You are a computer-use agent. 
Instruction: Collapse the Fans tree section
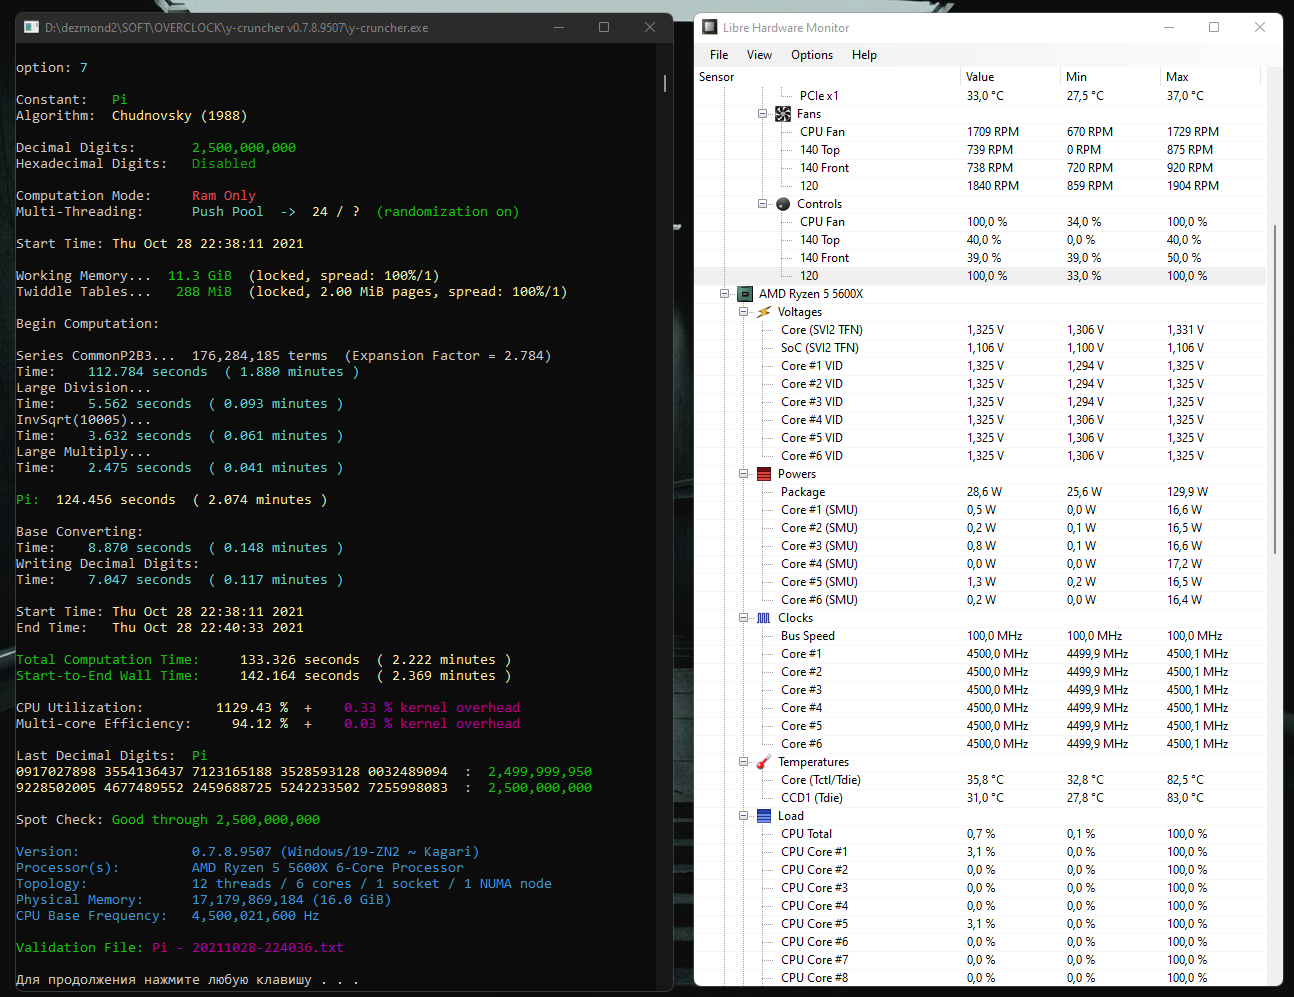pyautogui.click(x=762, y=114)
